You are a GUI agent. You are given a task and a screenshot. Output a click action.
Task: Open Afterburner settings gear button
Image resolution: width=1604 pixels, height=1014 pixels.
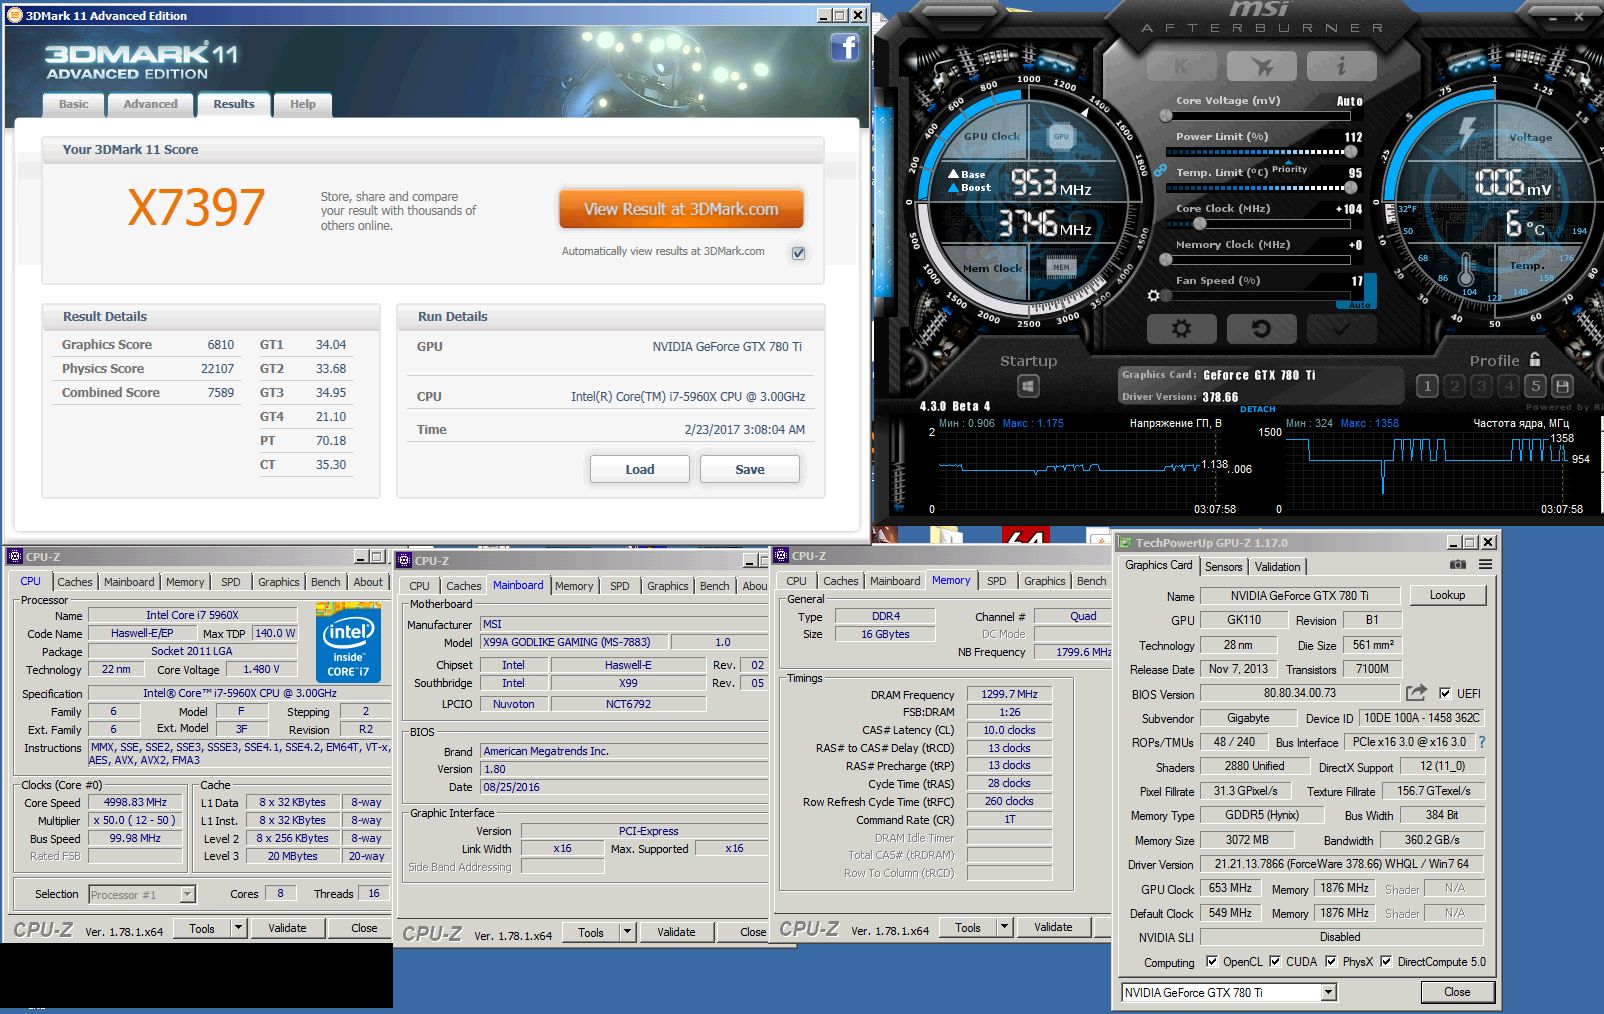pos(1182,328)
